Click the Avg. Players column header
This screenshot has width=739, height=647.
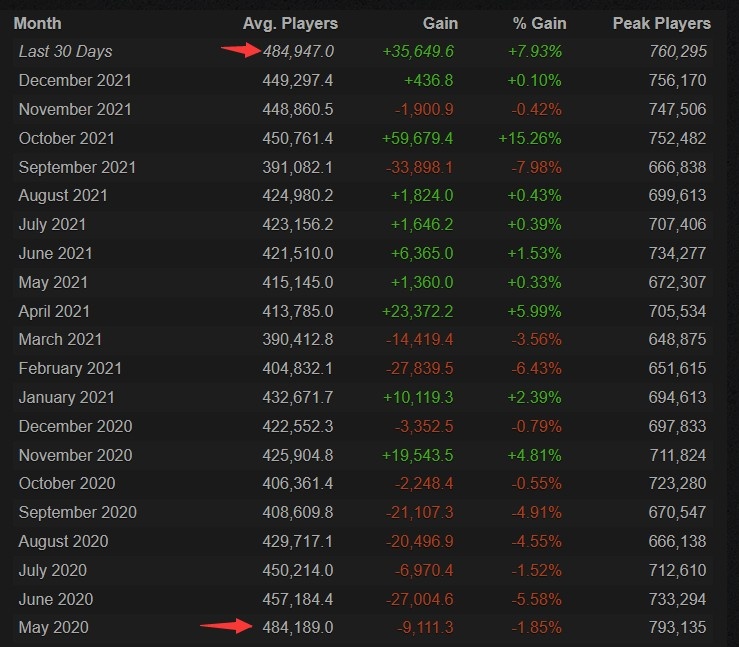290,23
